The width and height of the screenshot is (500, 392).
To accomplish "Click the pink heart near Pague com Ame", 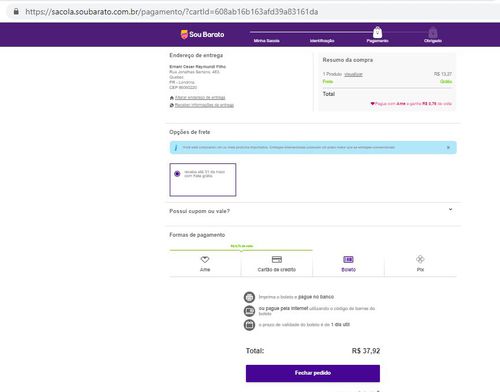I will [373, 104].
